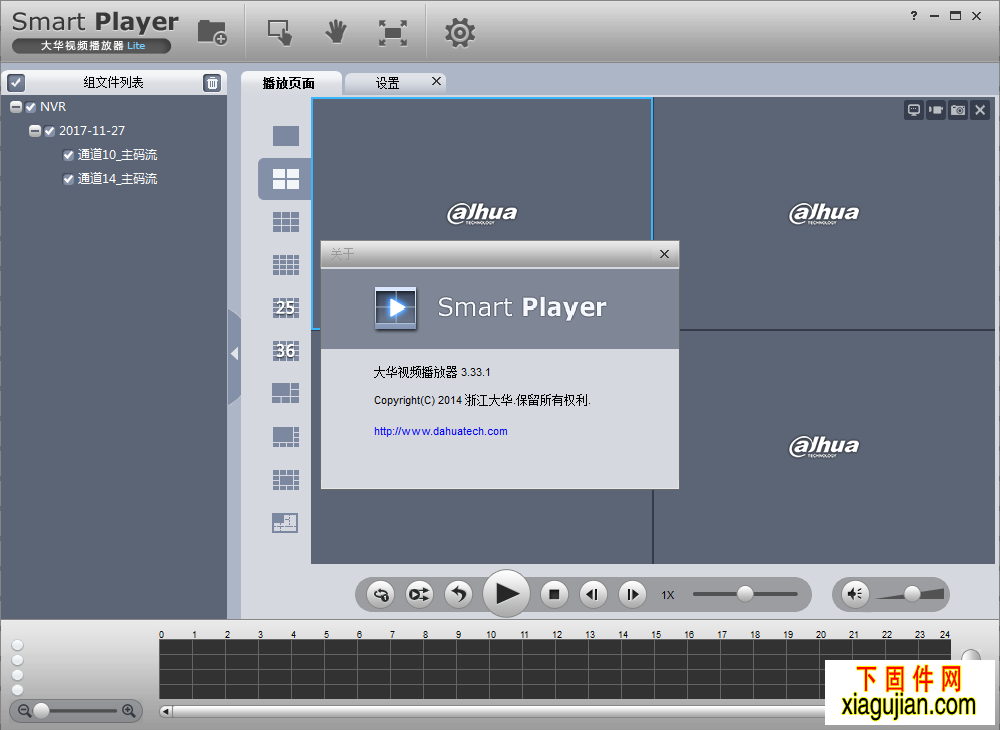Step to next frame
Screen dimensions: 1000x730
tap(632, 594)
